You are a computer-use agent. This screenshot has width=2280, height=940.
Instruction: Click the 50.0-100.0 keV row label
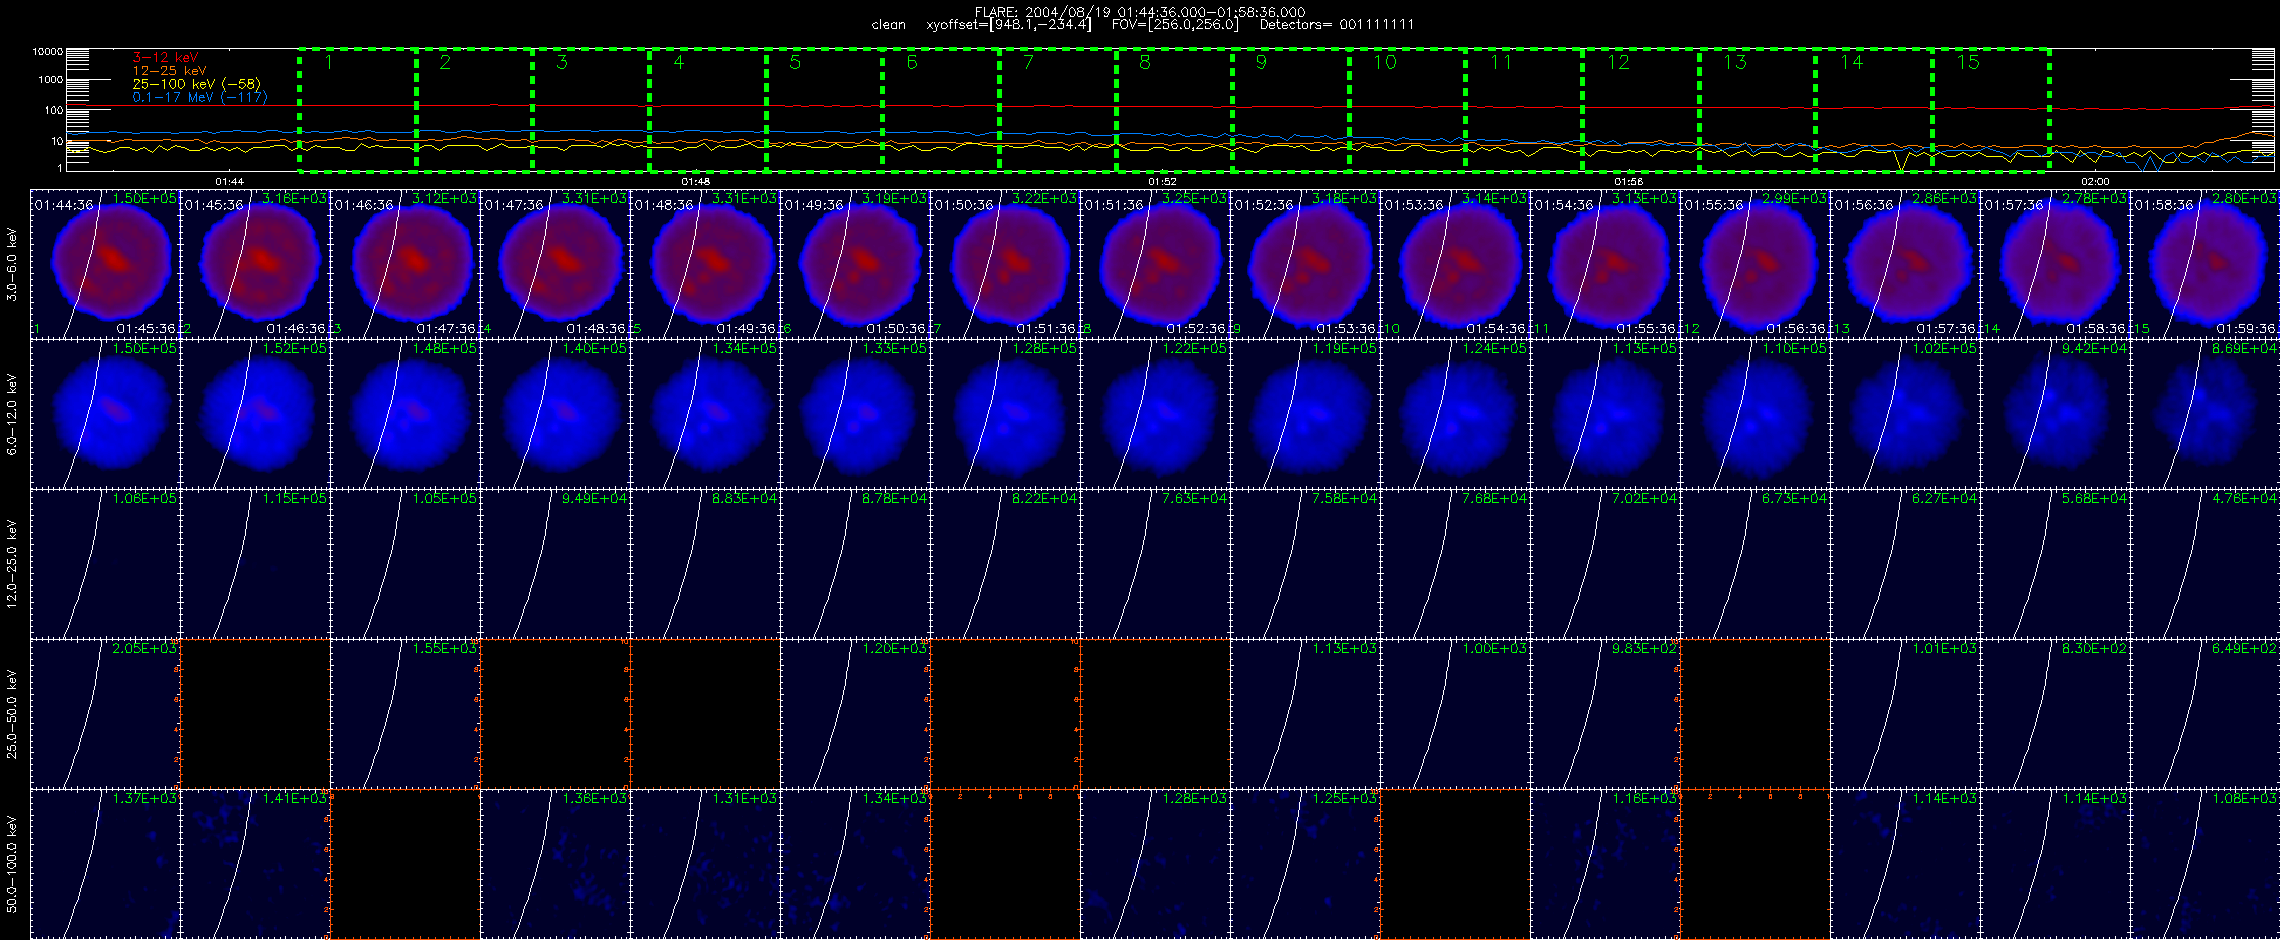point(12,864)
